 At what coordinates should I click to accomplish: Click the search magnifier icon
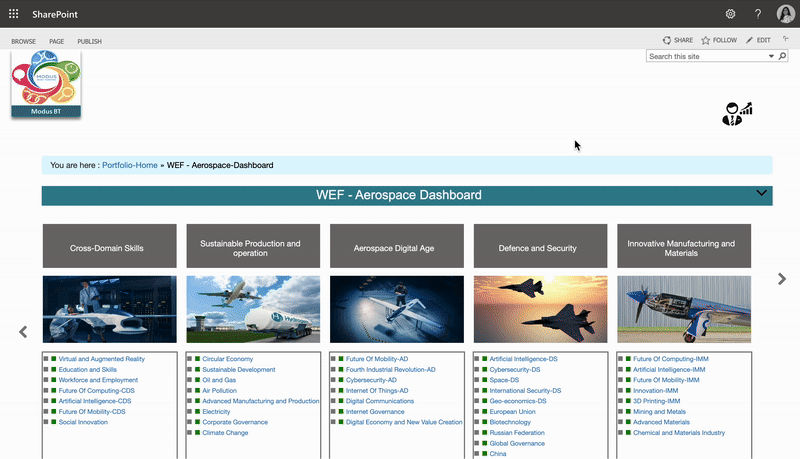[x=782, y=56]
